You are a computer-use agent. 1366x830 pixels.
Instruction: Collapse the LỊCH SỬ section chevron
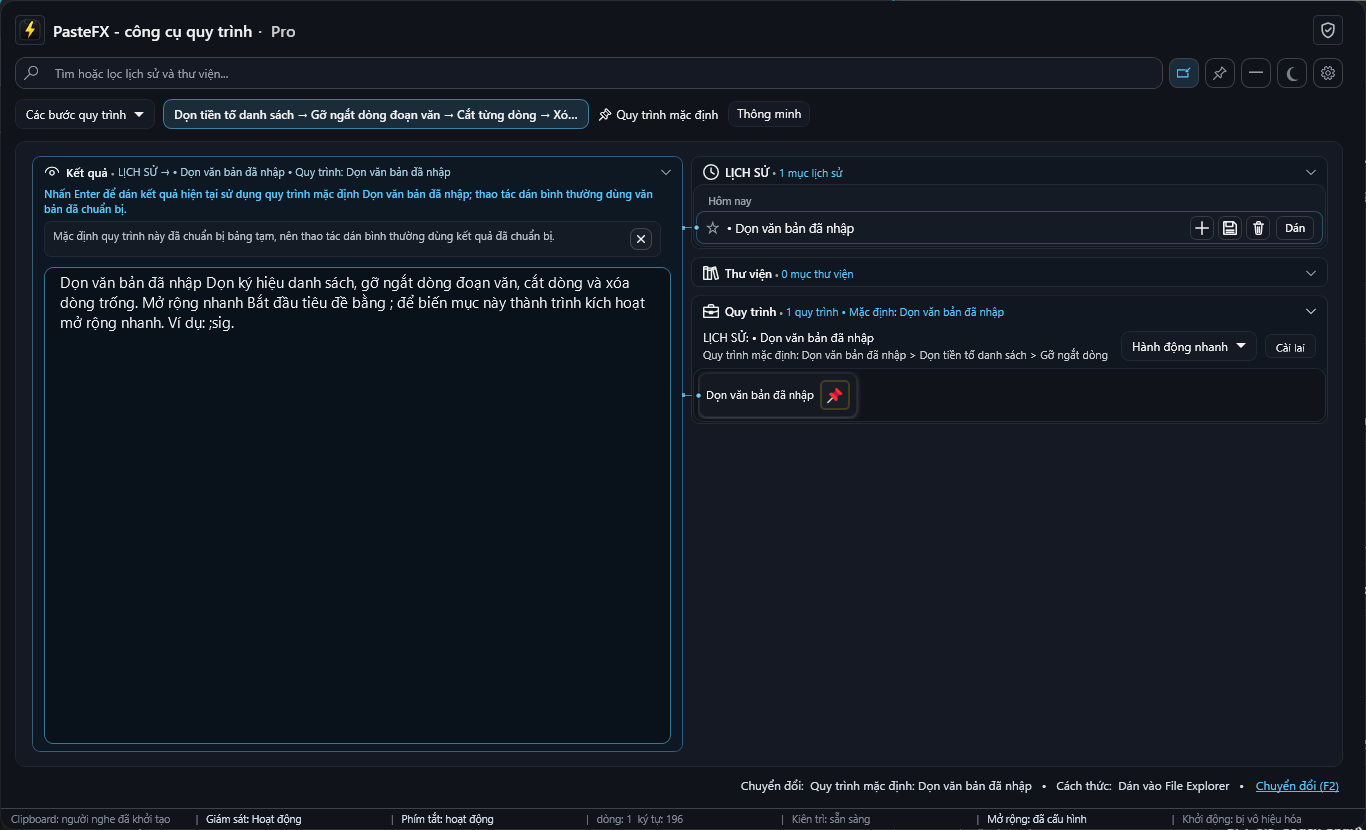[x=1311, y=172]
